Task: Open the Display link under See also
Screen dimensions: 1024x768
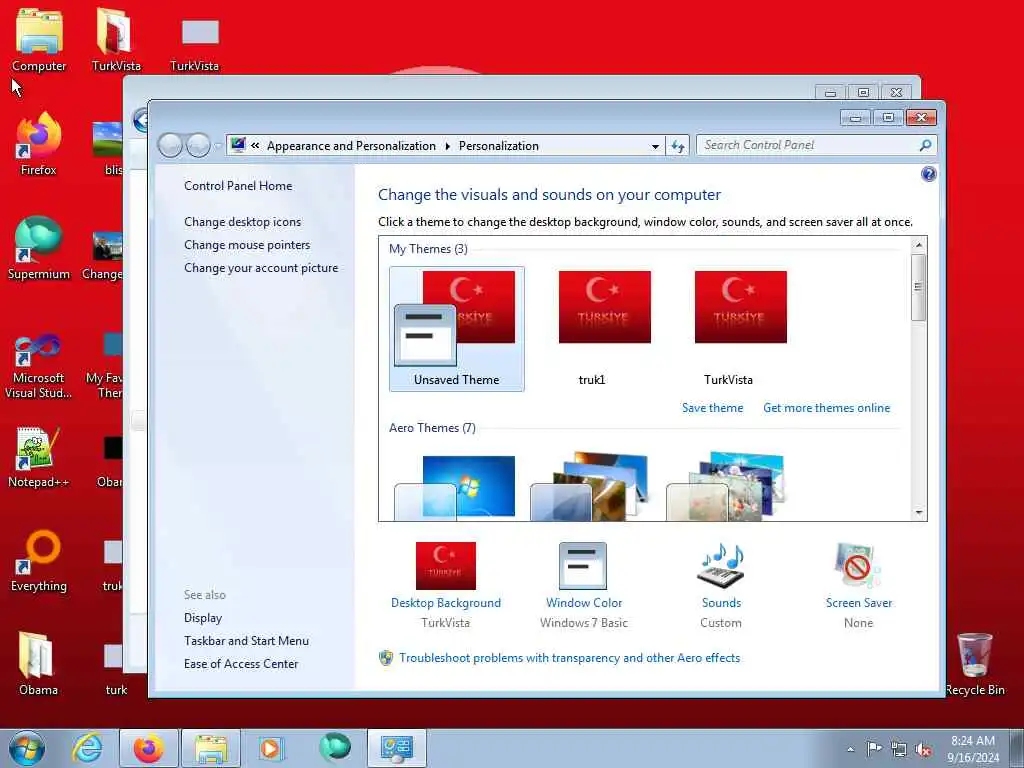Action: 202,618
